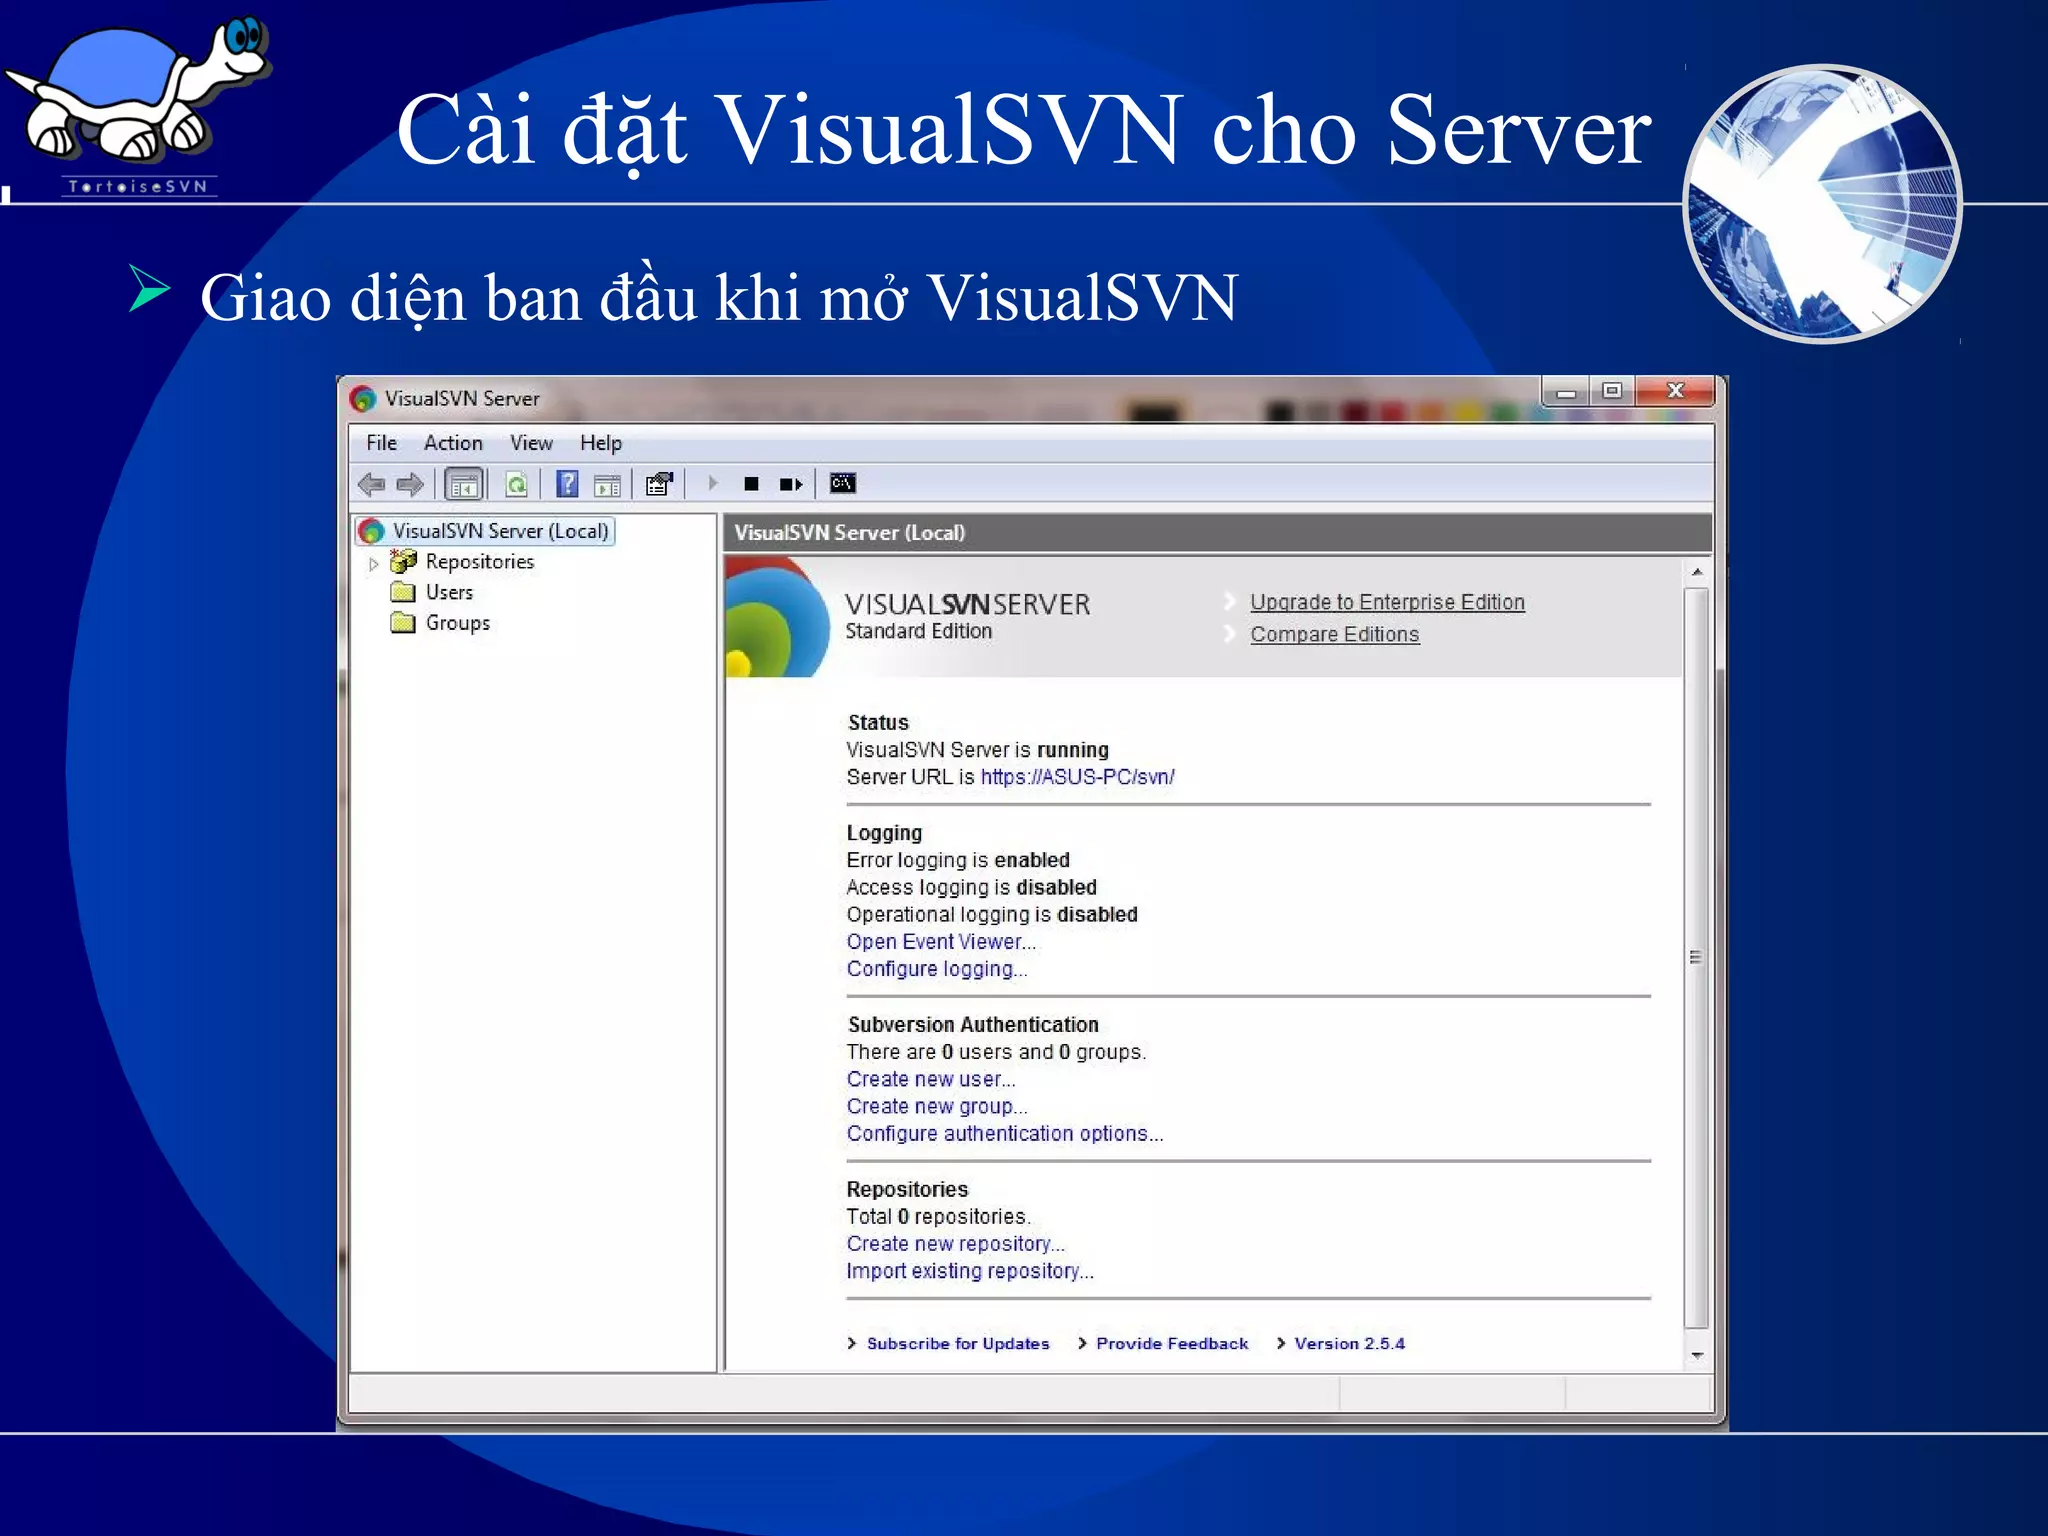Close the VisualSVN Server window

point(1676,391)
